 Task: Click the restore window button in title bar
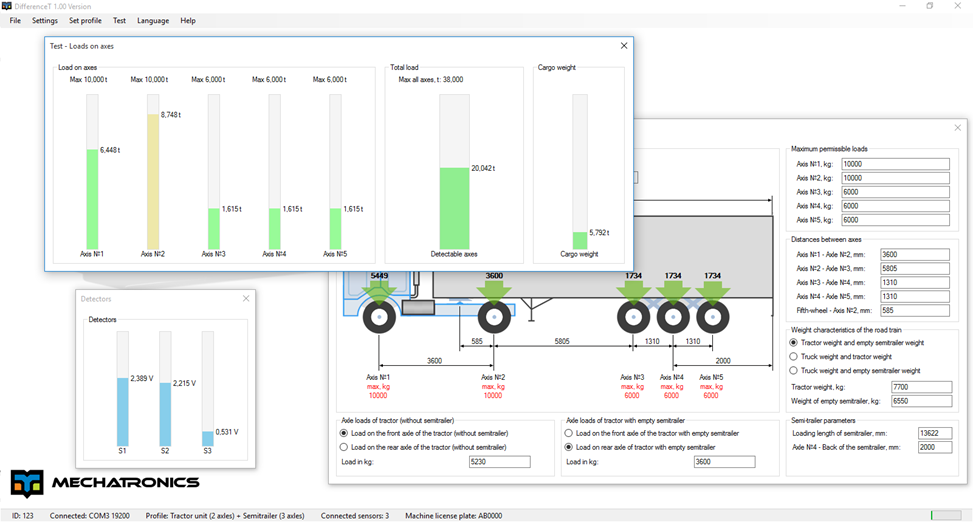(930, 6)
